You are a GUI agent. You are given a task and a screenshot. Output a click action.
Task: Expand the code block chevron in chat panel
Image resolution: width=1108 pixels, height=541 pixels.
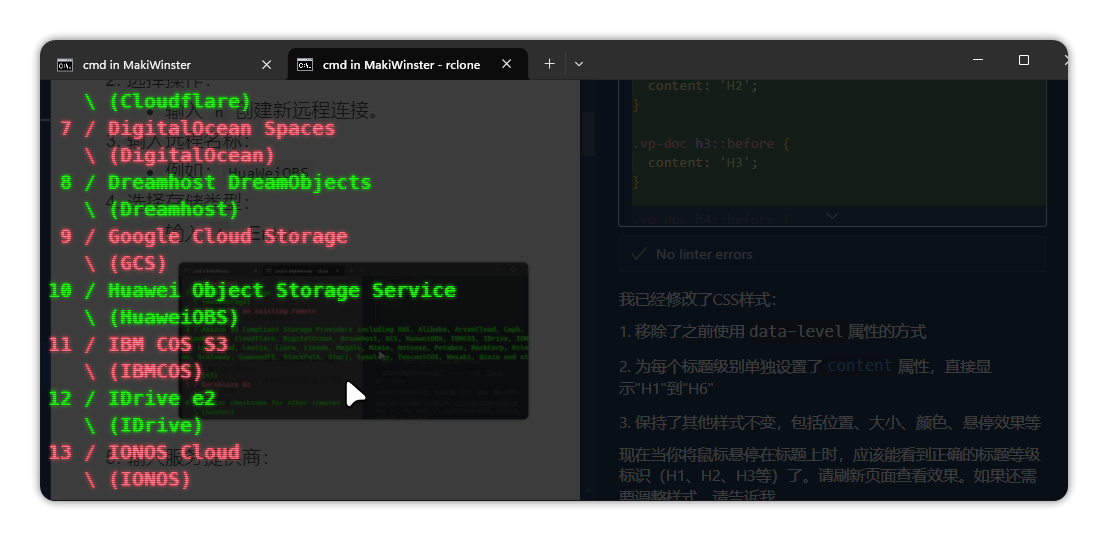coord(832,216)
